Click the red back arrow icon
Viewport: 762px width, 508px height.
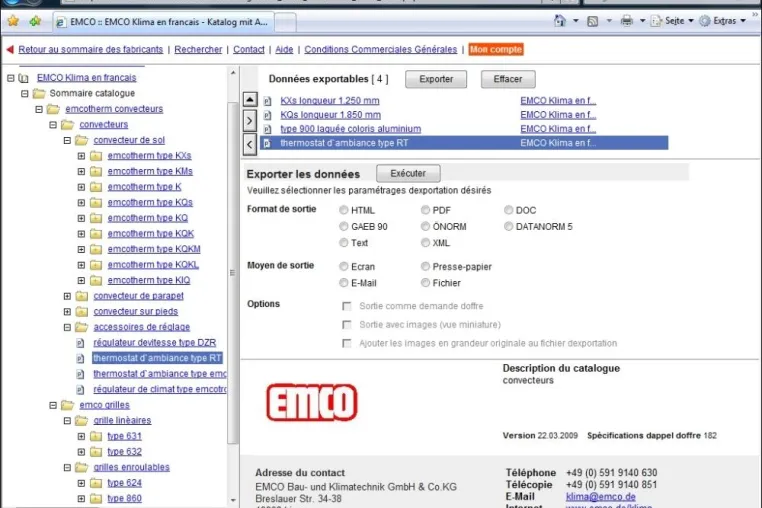tap(10, 49)
